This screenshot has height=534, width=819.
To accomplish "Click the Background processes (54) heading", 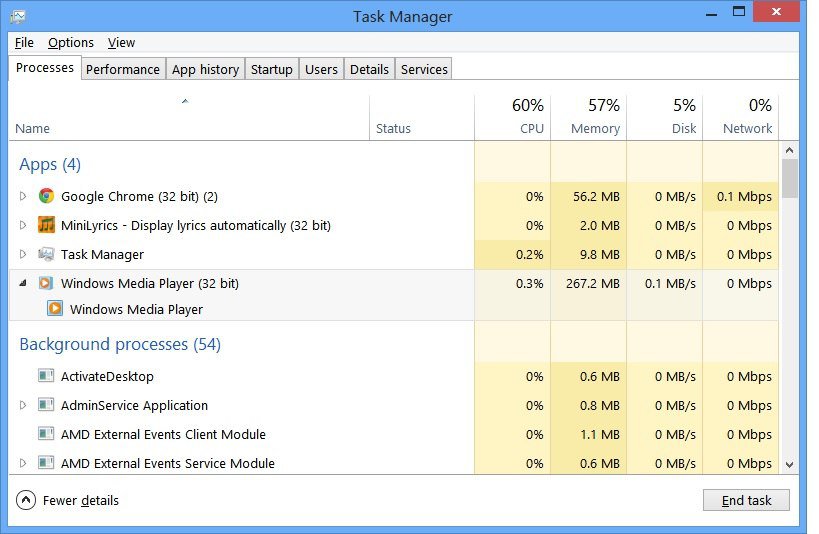I will (120, 344).
